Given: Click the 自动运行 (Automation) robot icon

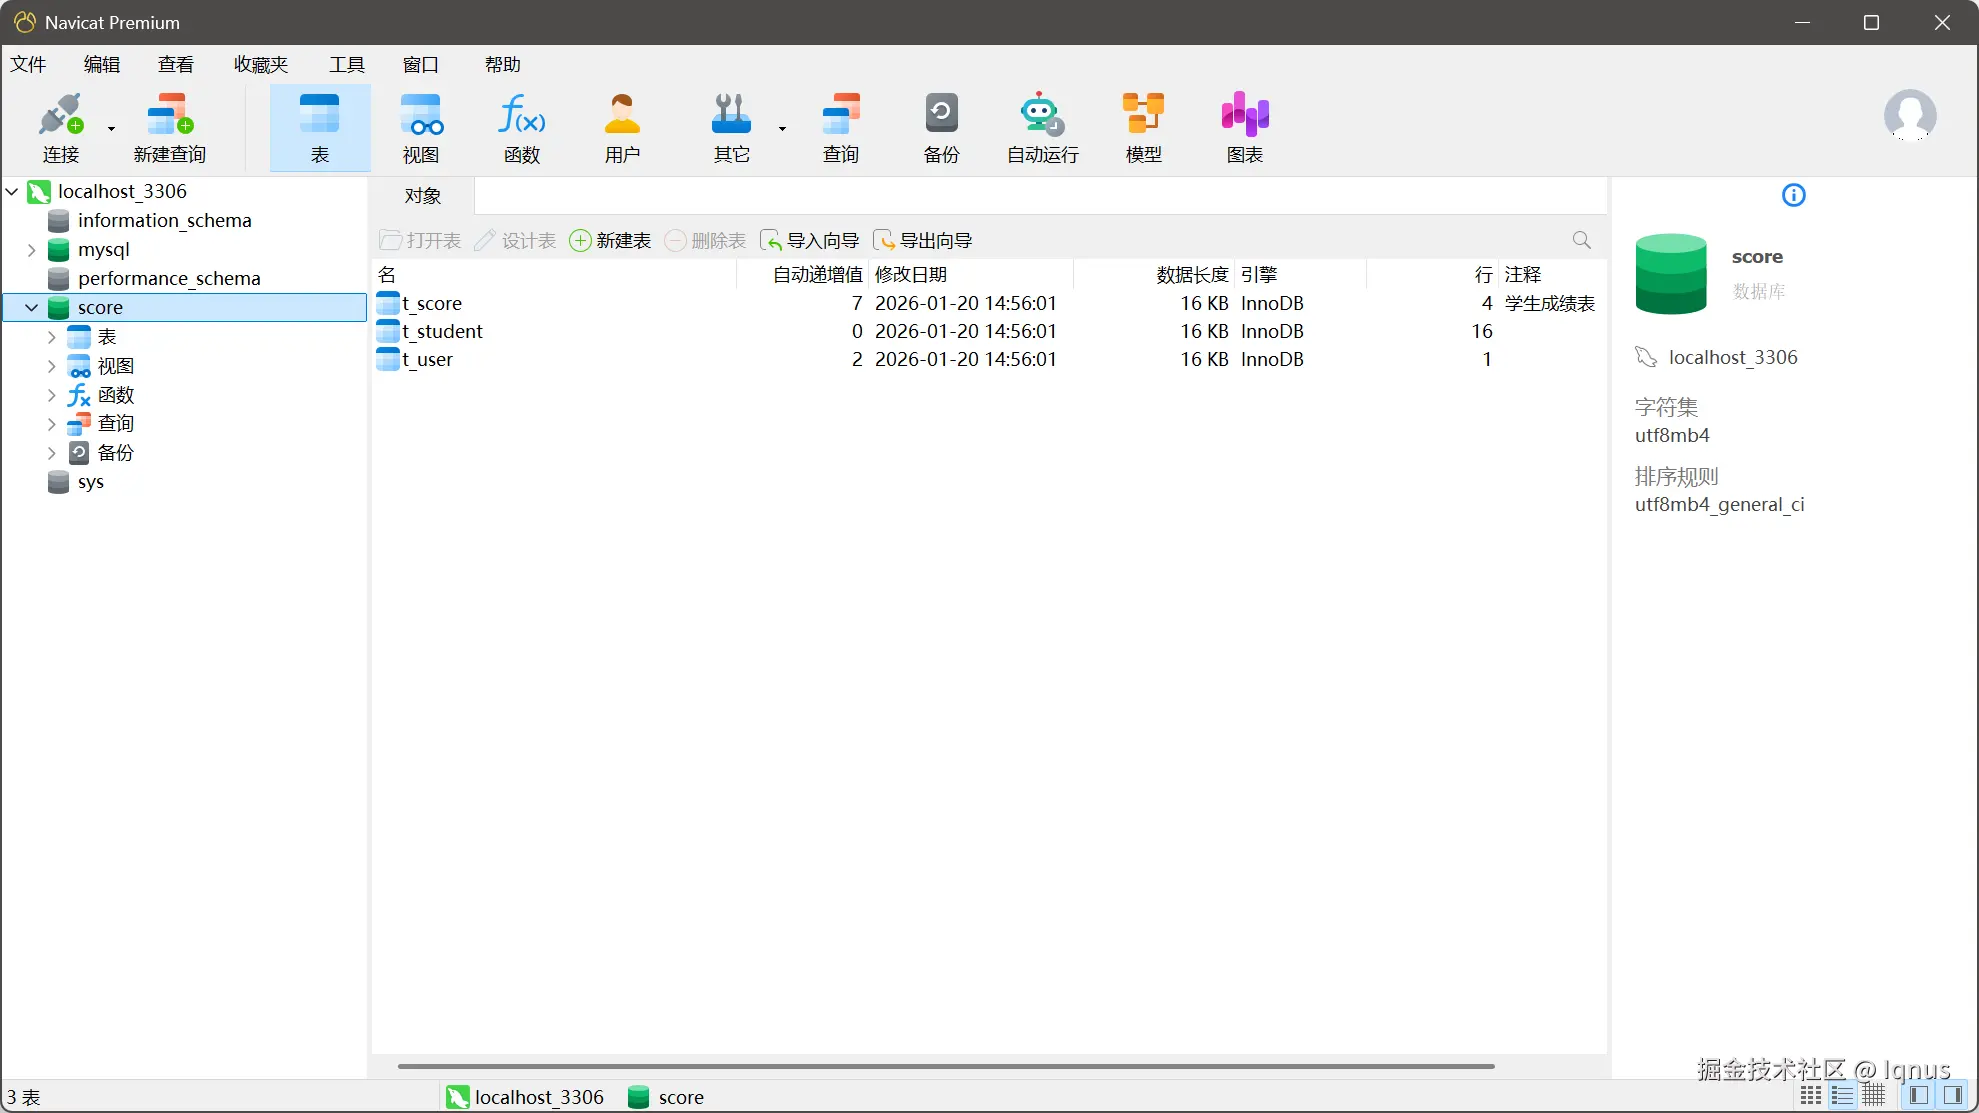Looking at the screenshot, I should [1042, 127].
